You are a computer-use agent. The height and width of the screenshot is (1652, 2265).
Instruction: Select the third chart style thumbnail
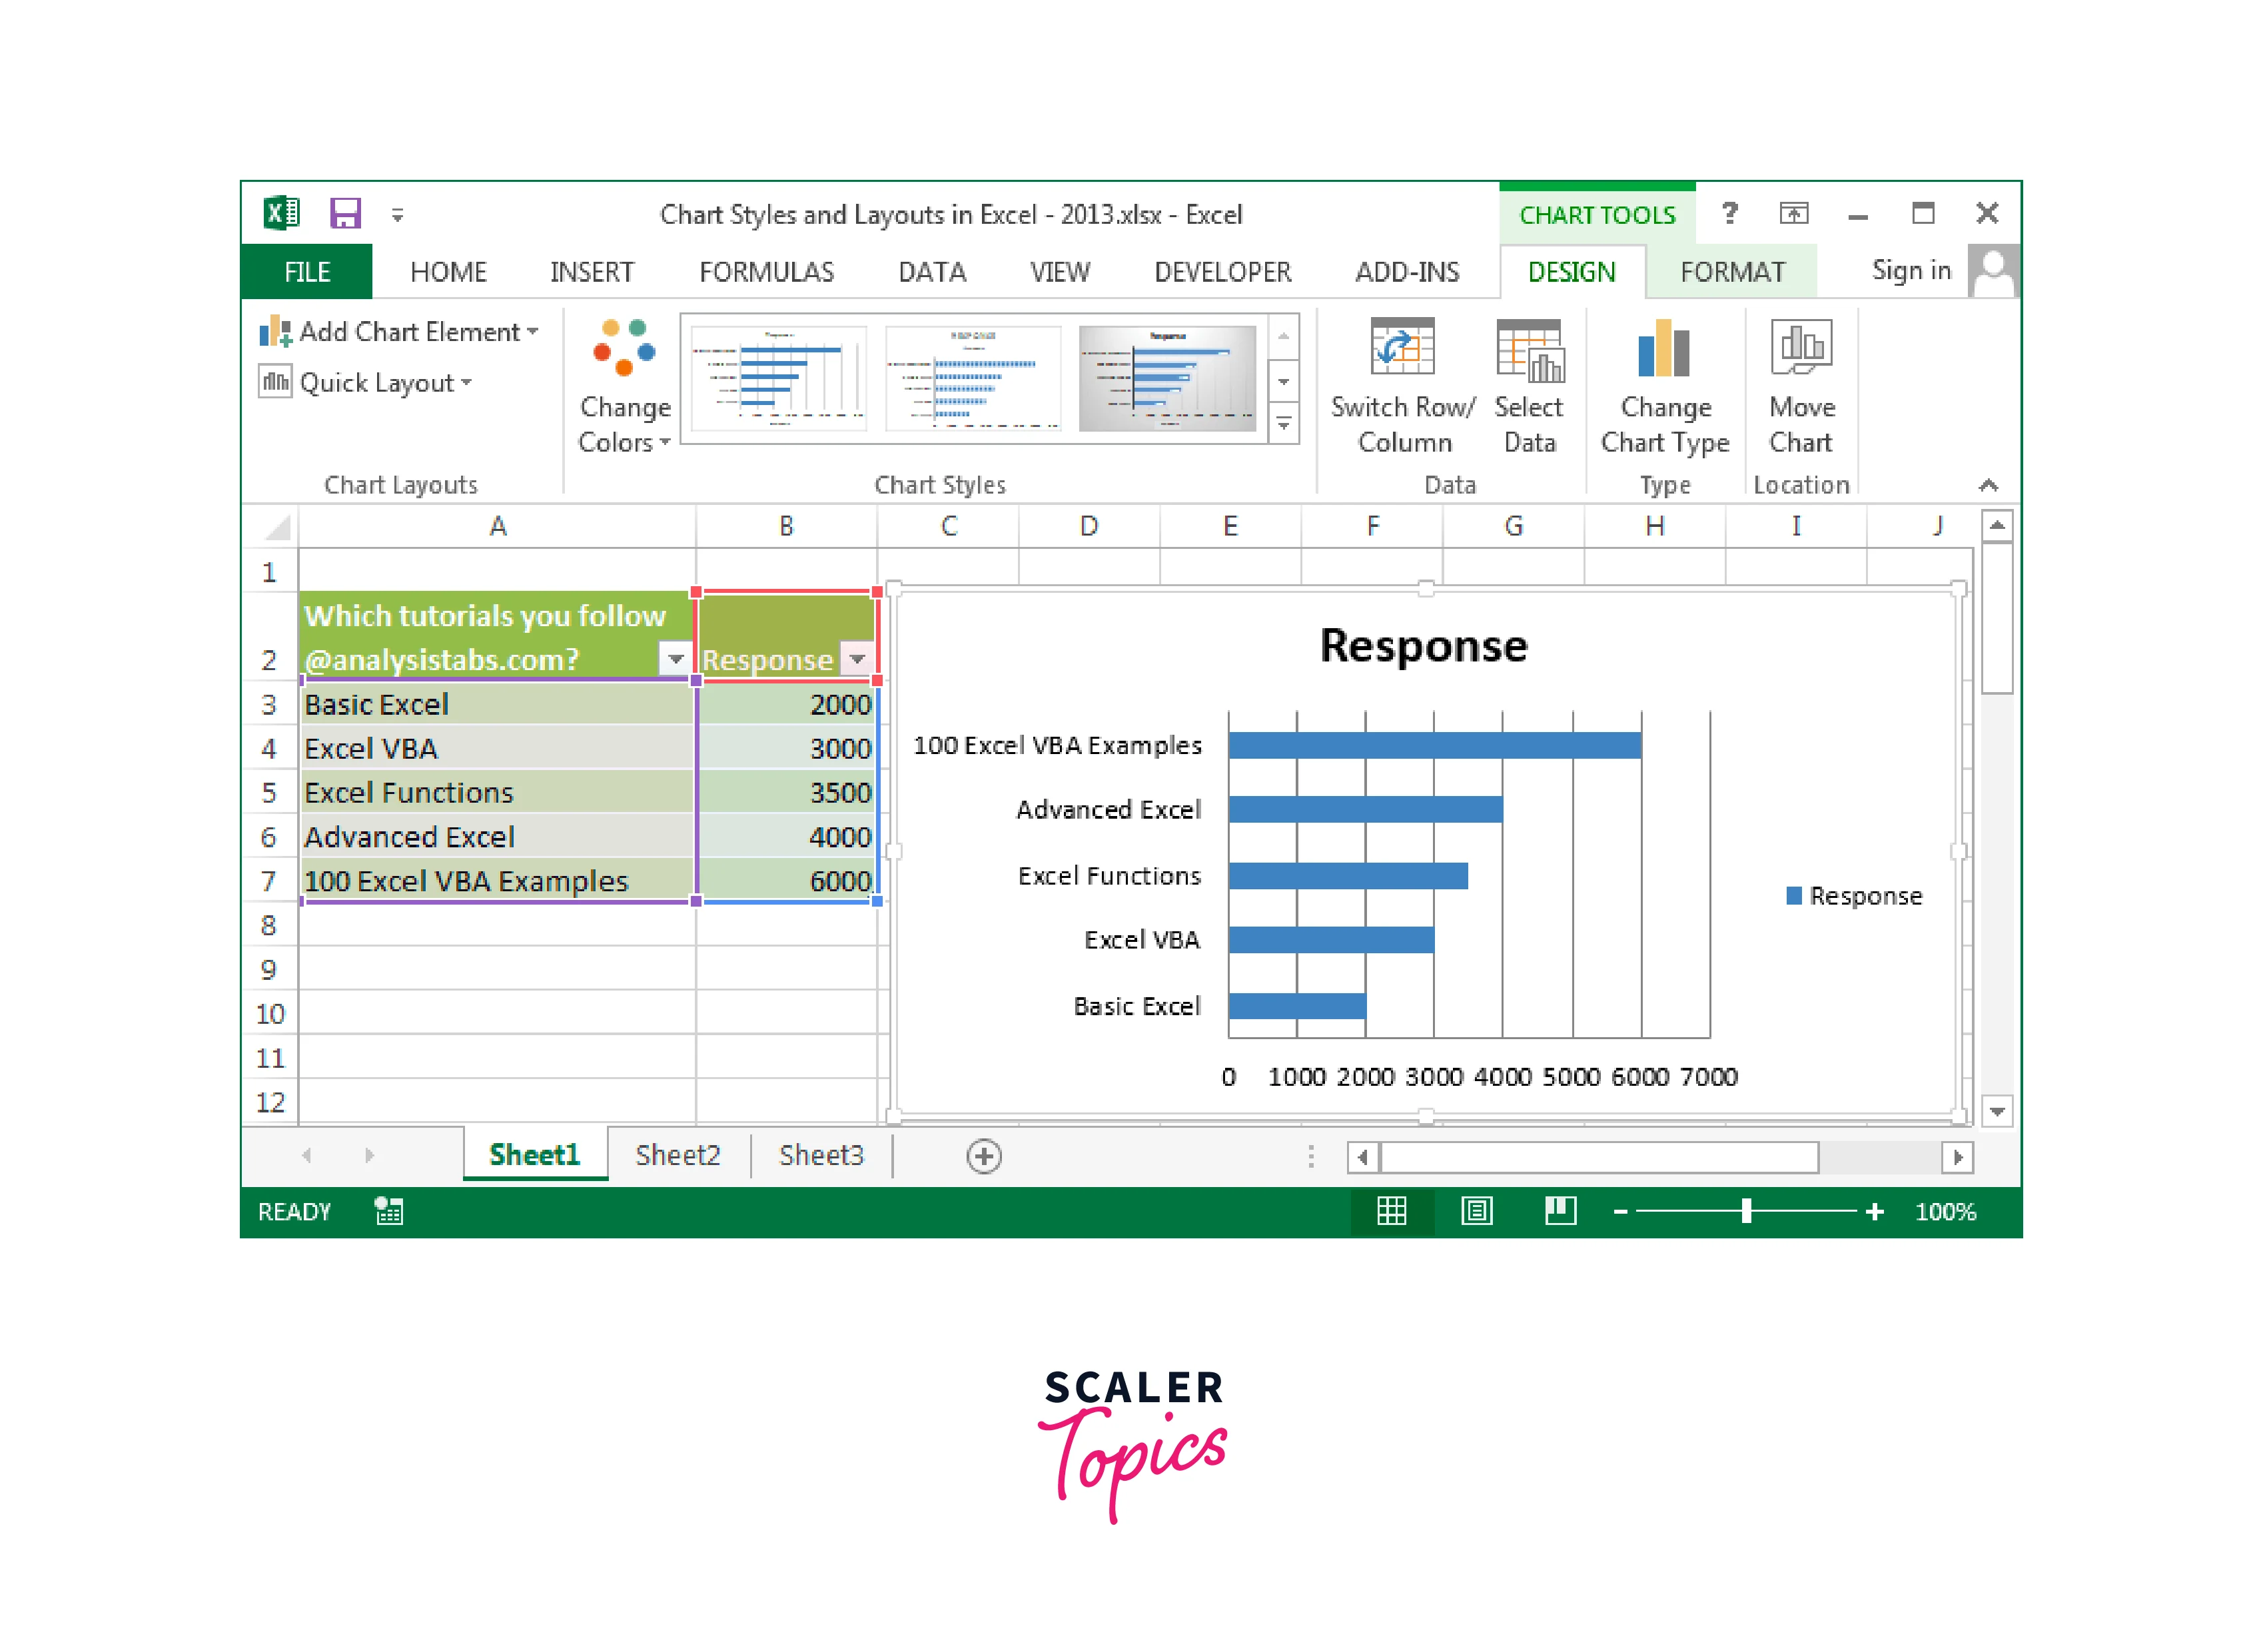(1167, 379)
